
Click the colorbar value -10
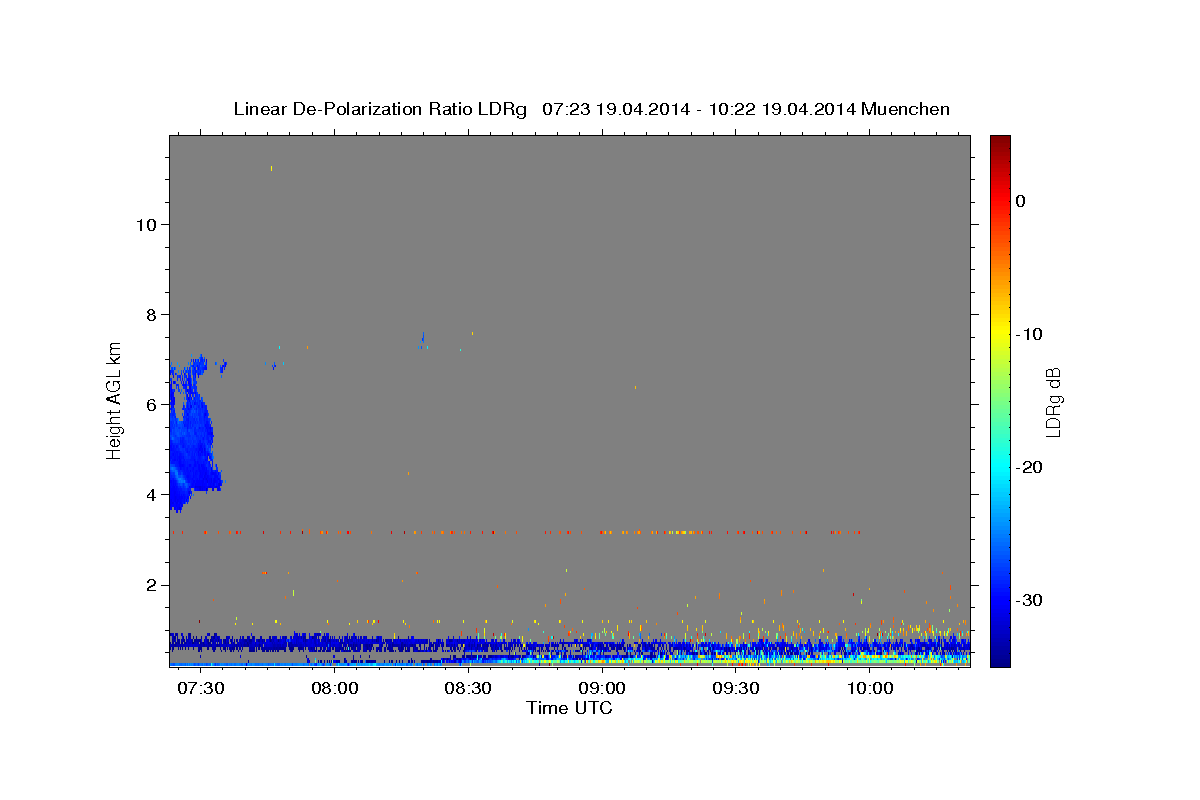1028,334
